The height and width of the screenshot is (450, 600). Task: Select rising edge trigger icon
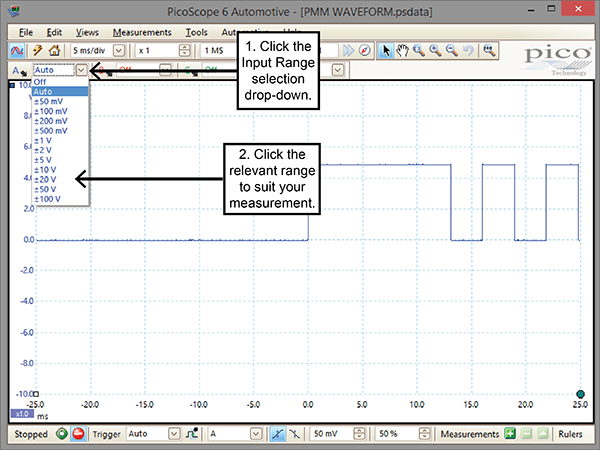click(278, 434)
